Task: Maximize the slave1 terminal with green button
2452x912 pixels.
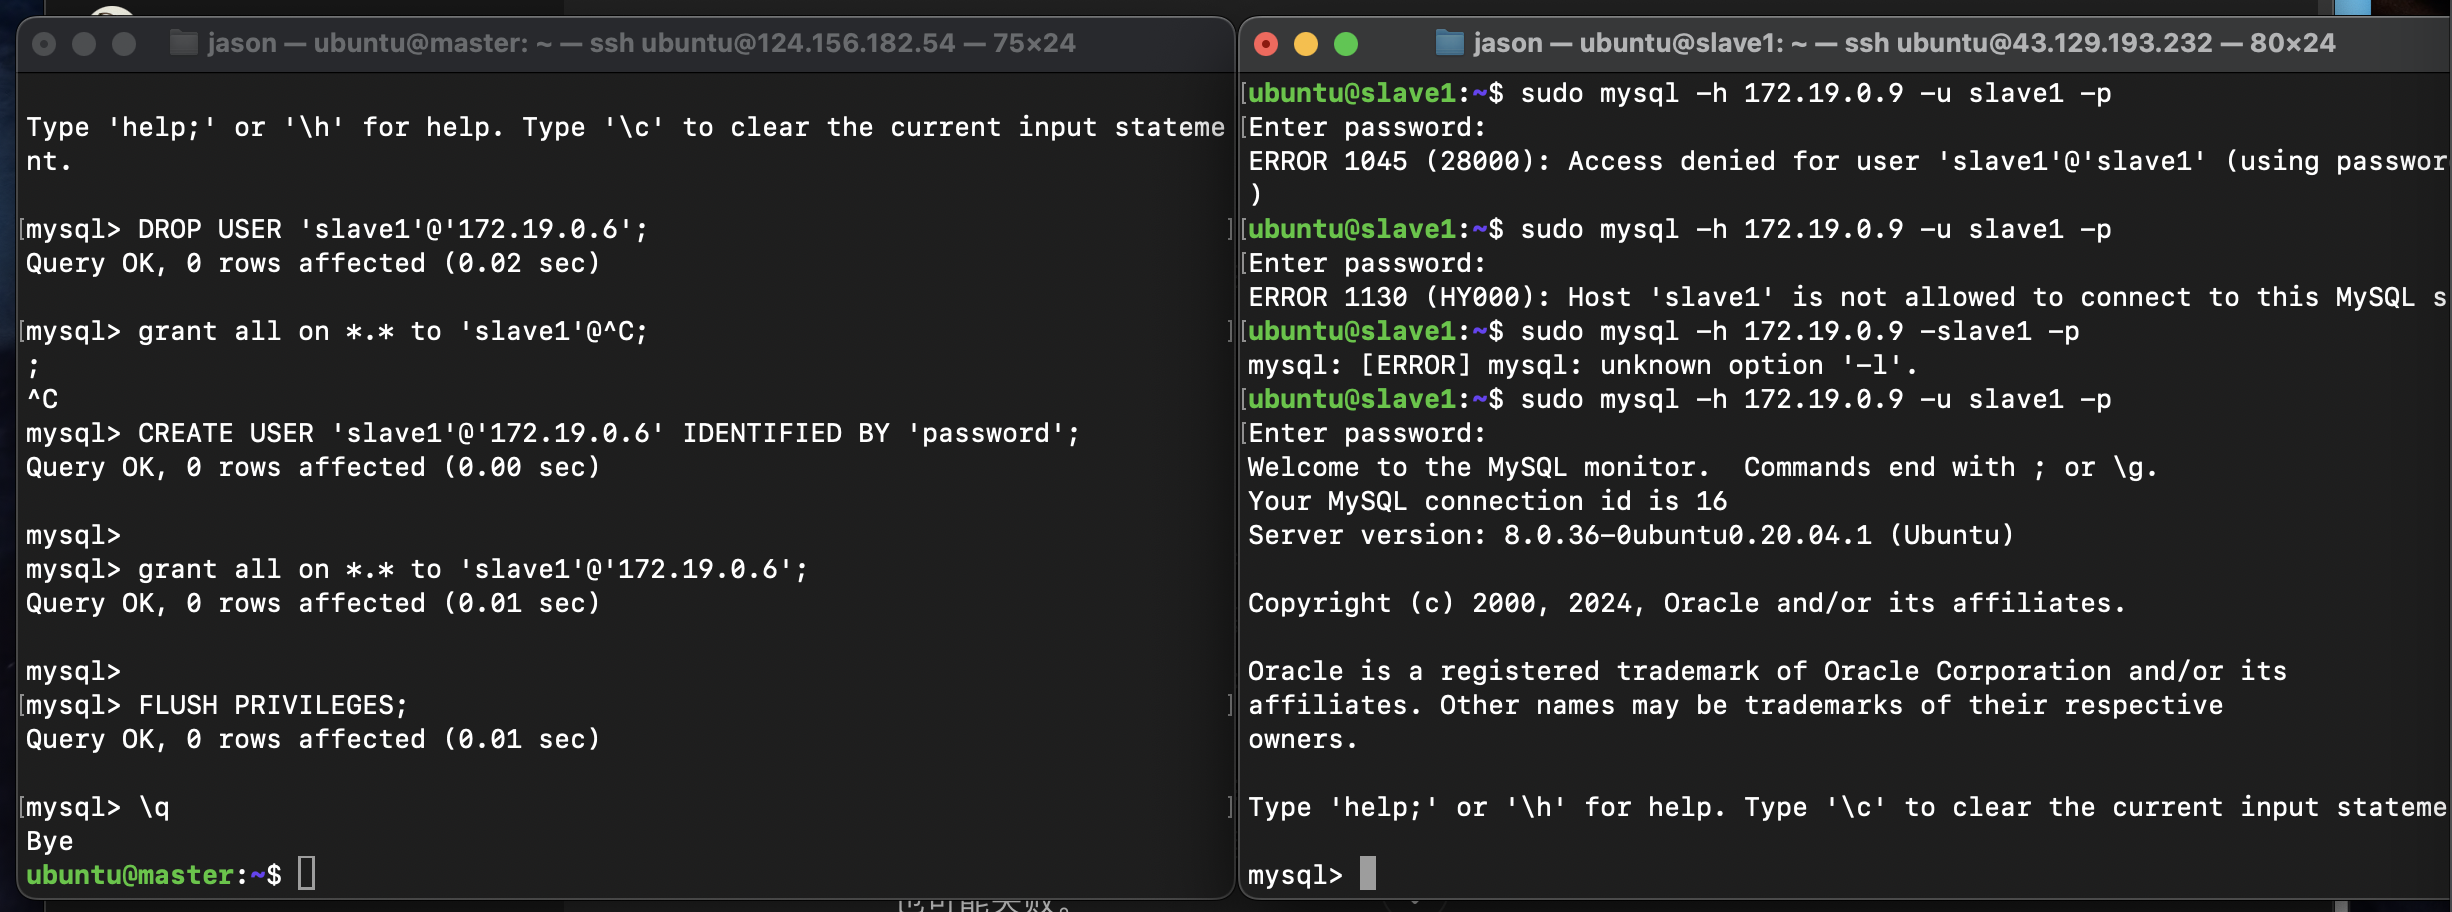Action: tap(1346, 44)
